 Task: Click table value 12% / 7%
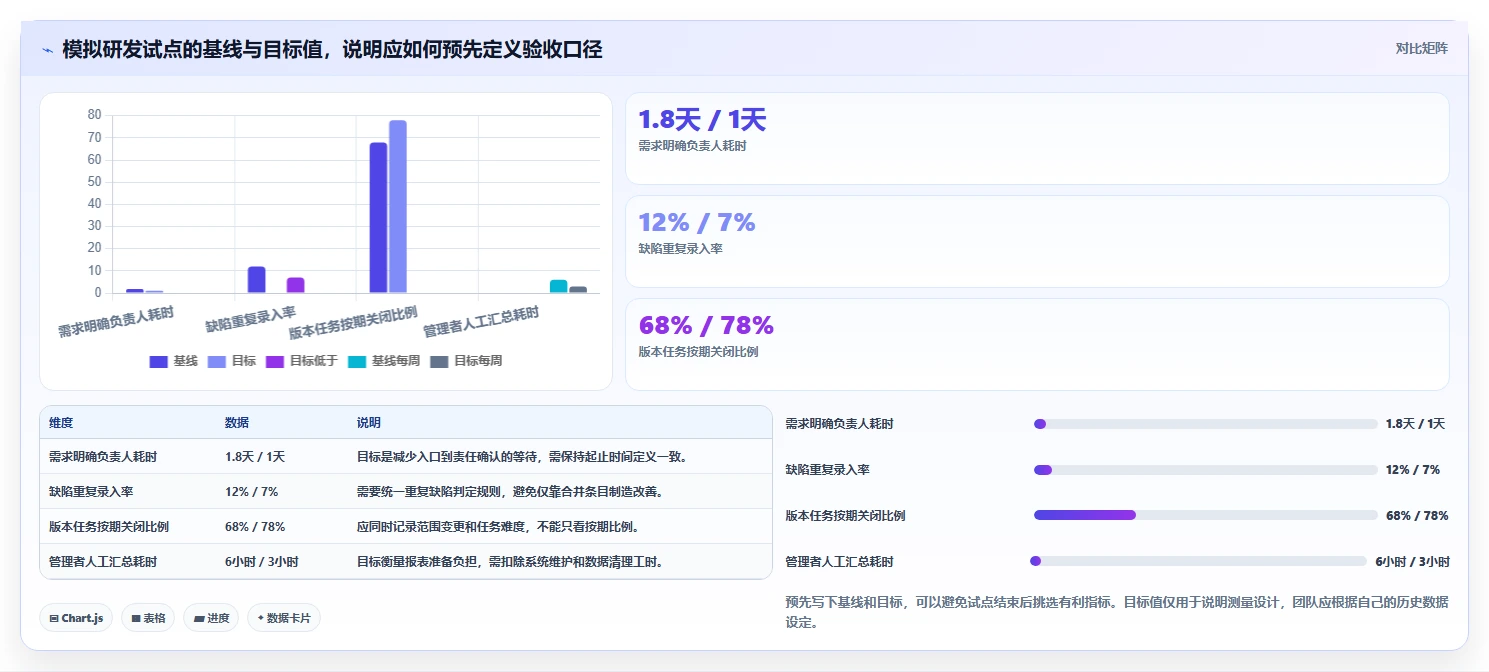(x=251, y=491)
